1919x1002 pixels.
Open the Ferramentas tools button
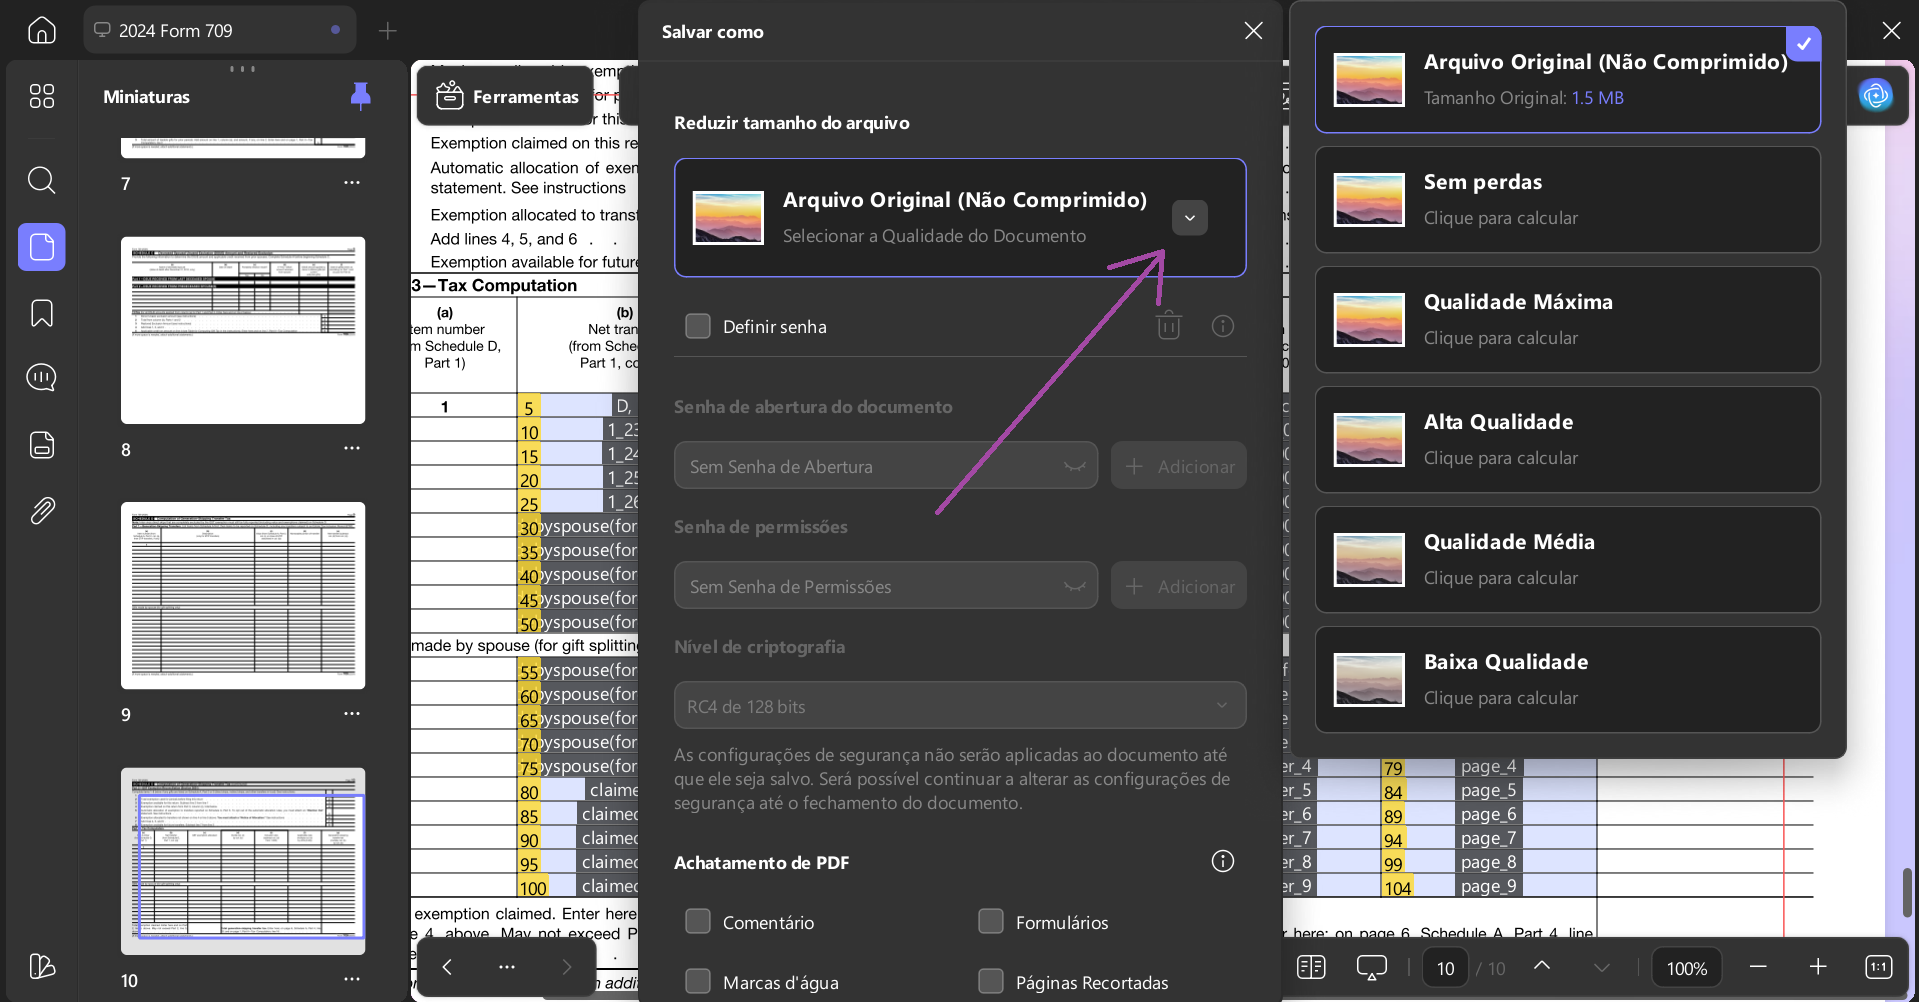click(x=507, y=96)
